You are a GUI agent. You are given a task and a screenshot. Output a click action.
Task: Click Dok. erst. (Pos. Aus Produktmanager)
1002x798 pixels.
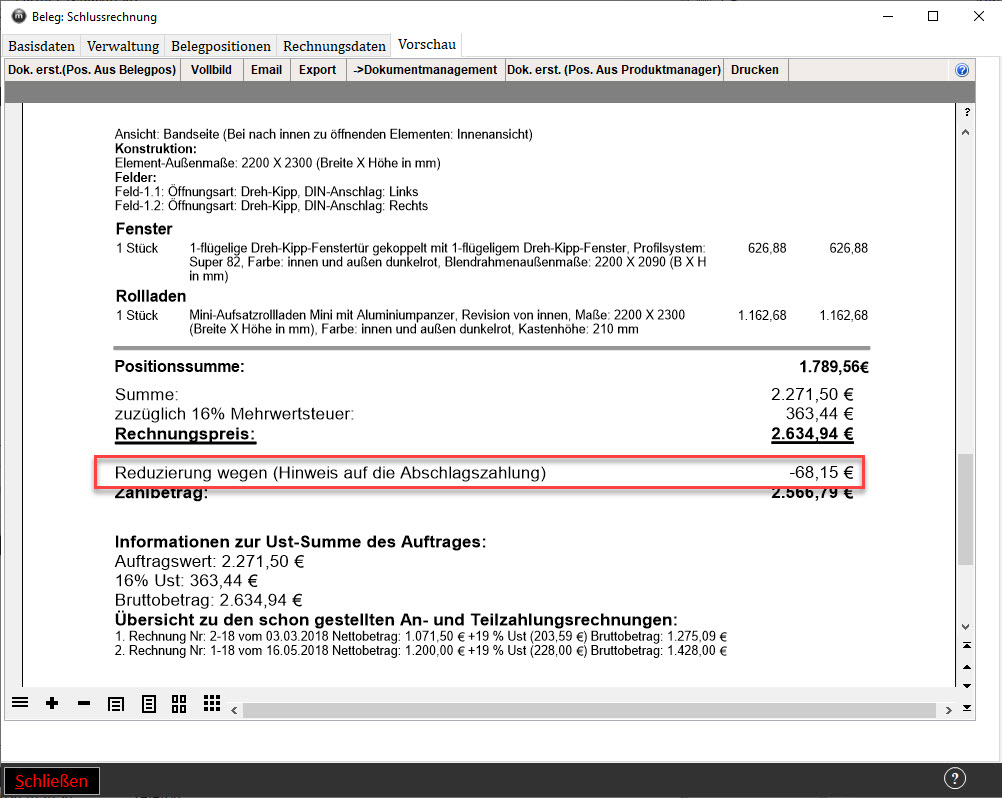point(614,70)
